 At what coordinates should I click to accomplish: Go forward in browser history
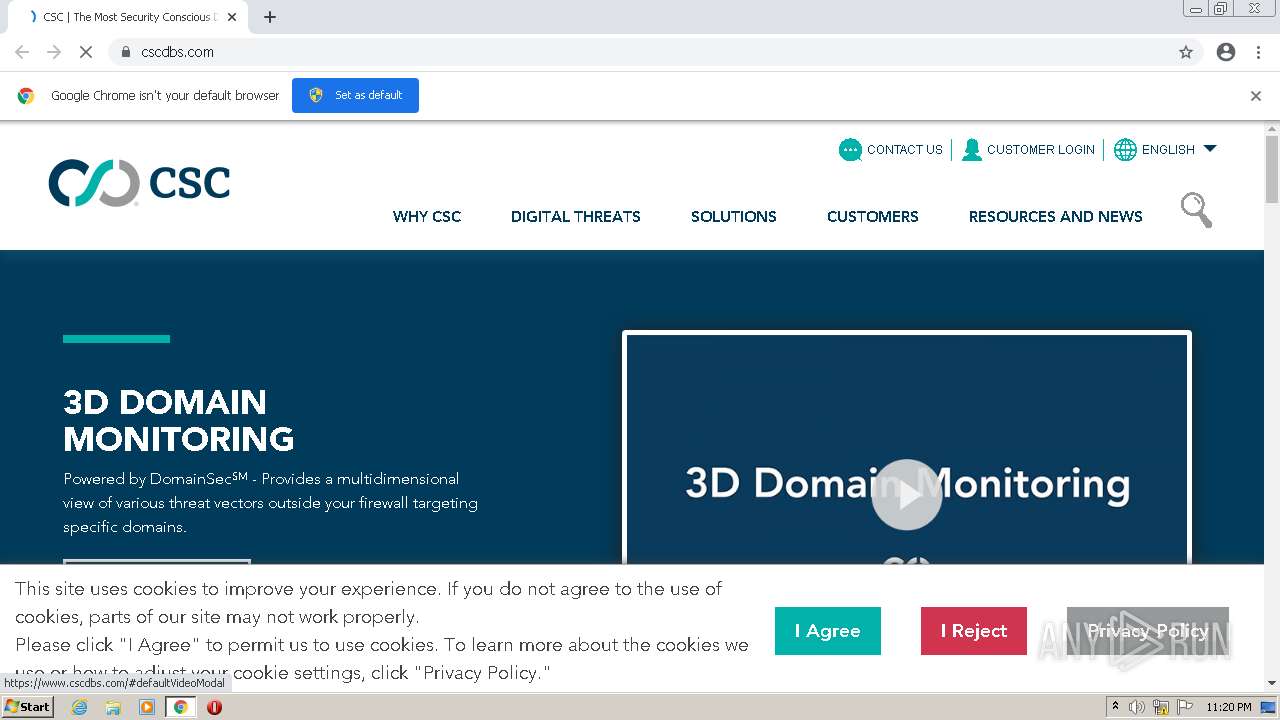coord(54,52)
